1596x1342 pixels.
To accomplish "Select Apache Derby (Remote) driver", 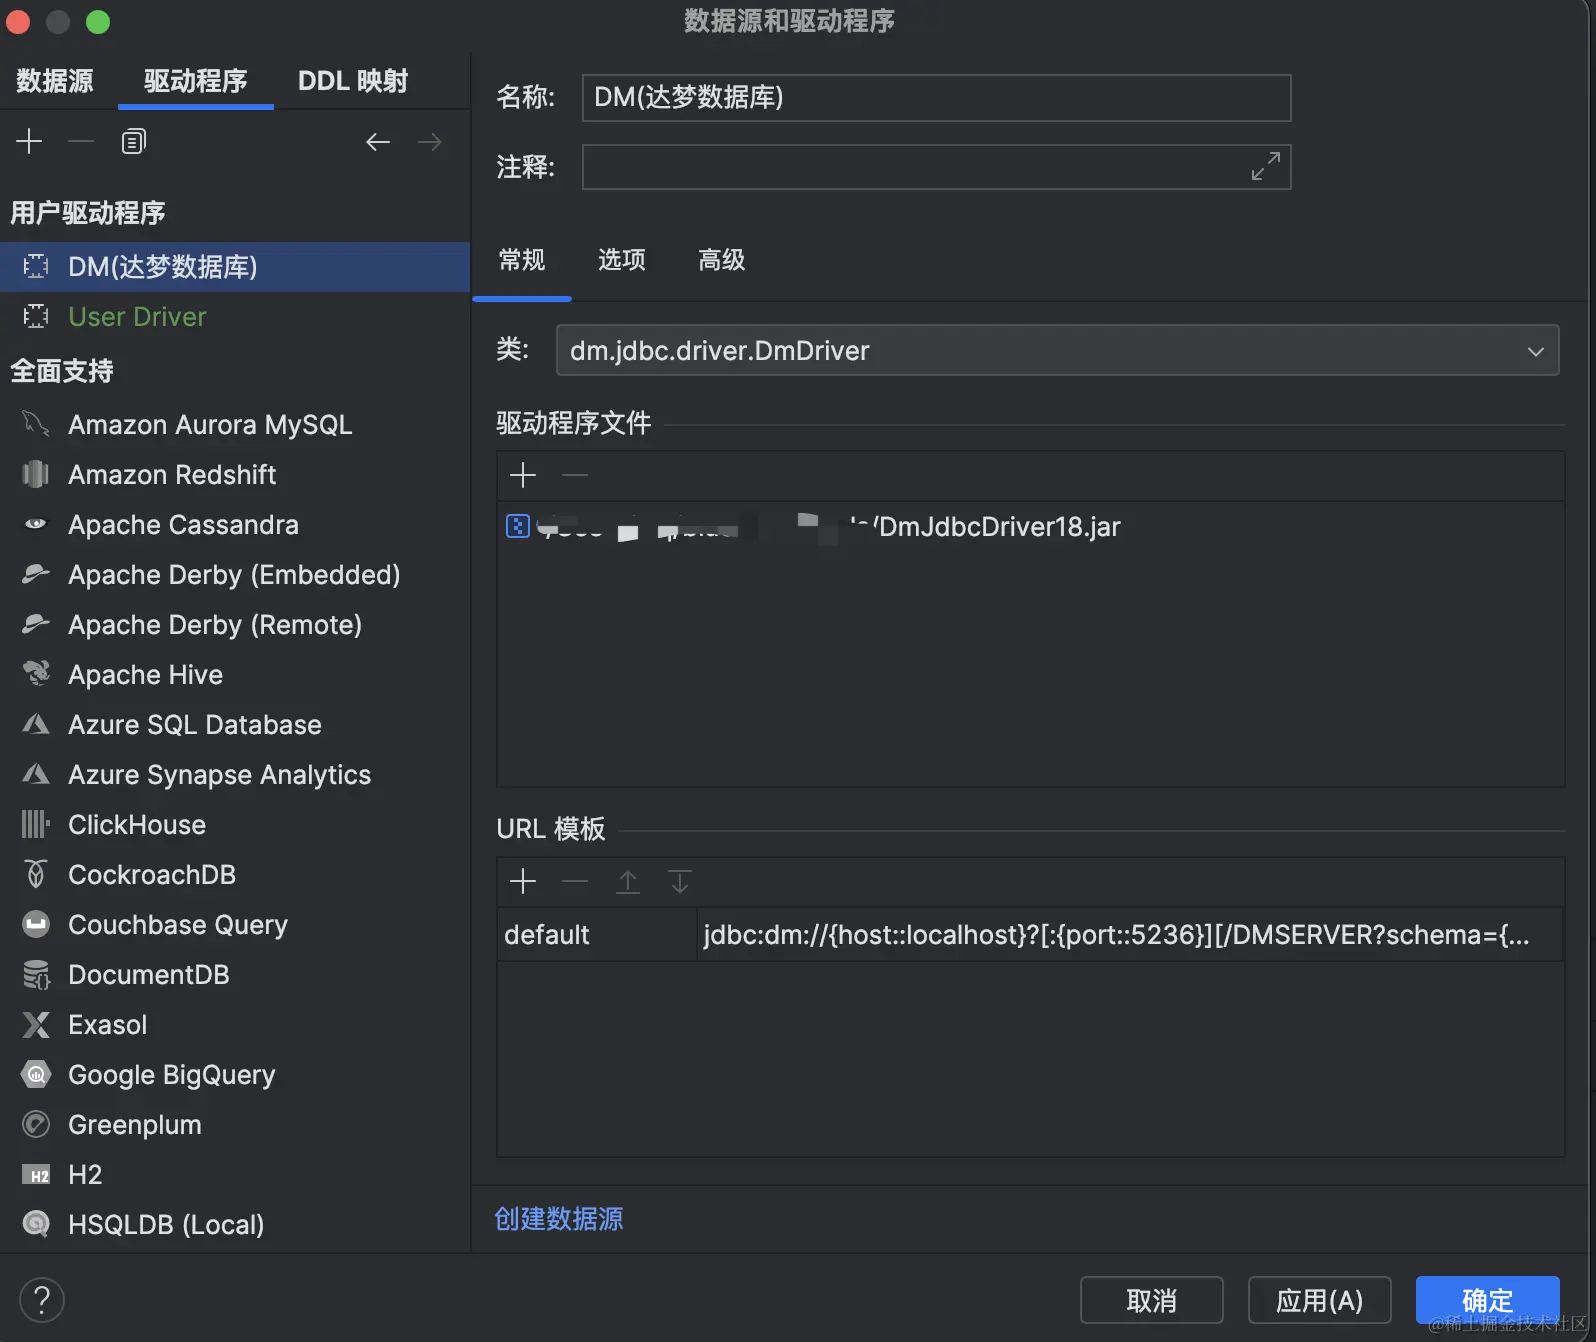I will [235, 624].
